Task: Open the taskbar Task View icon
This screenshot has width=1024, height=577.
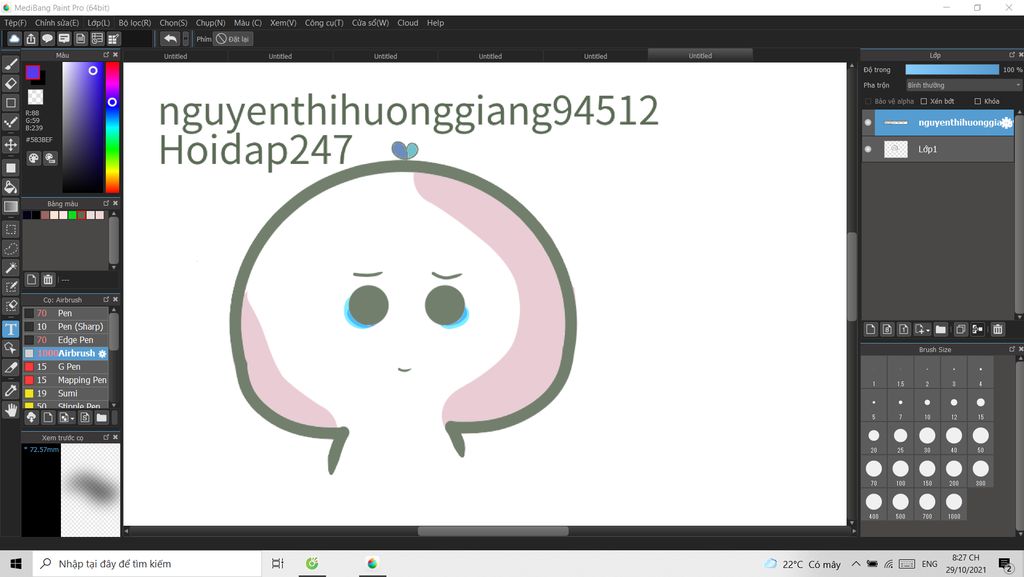Action: 278,564
